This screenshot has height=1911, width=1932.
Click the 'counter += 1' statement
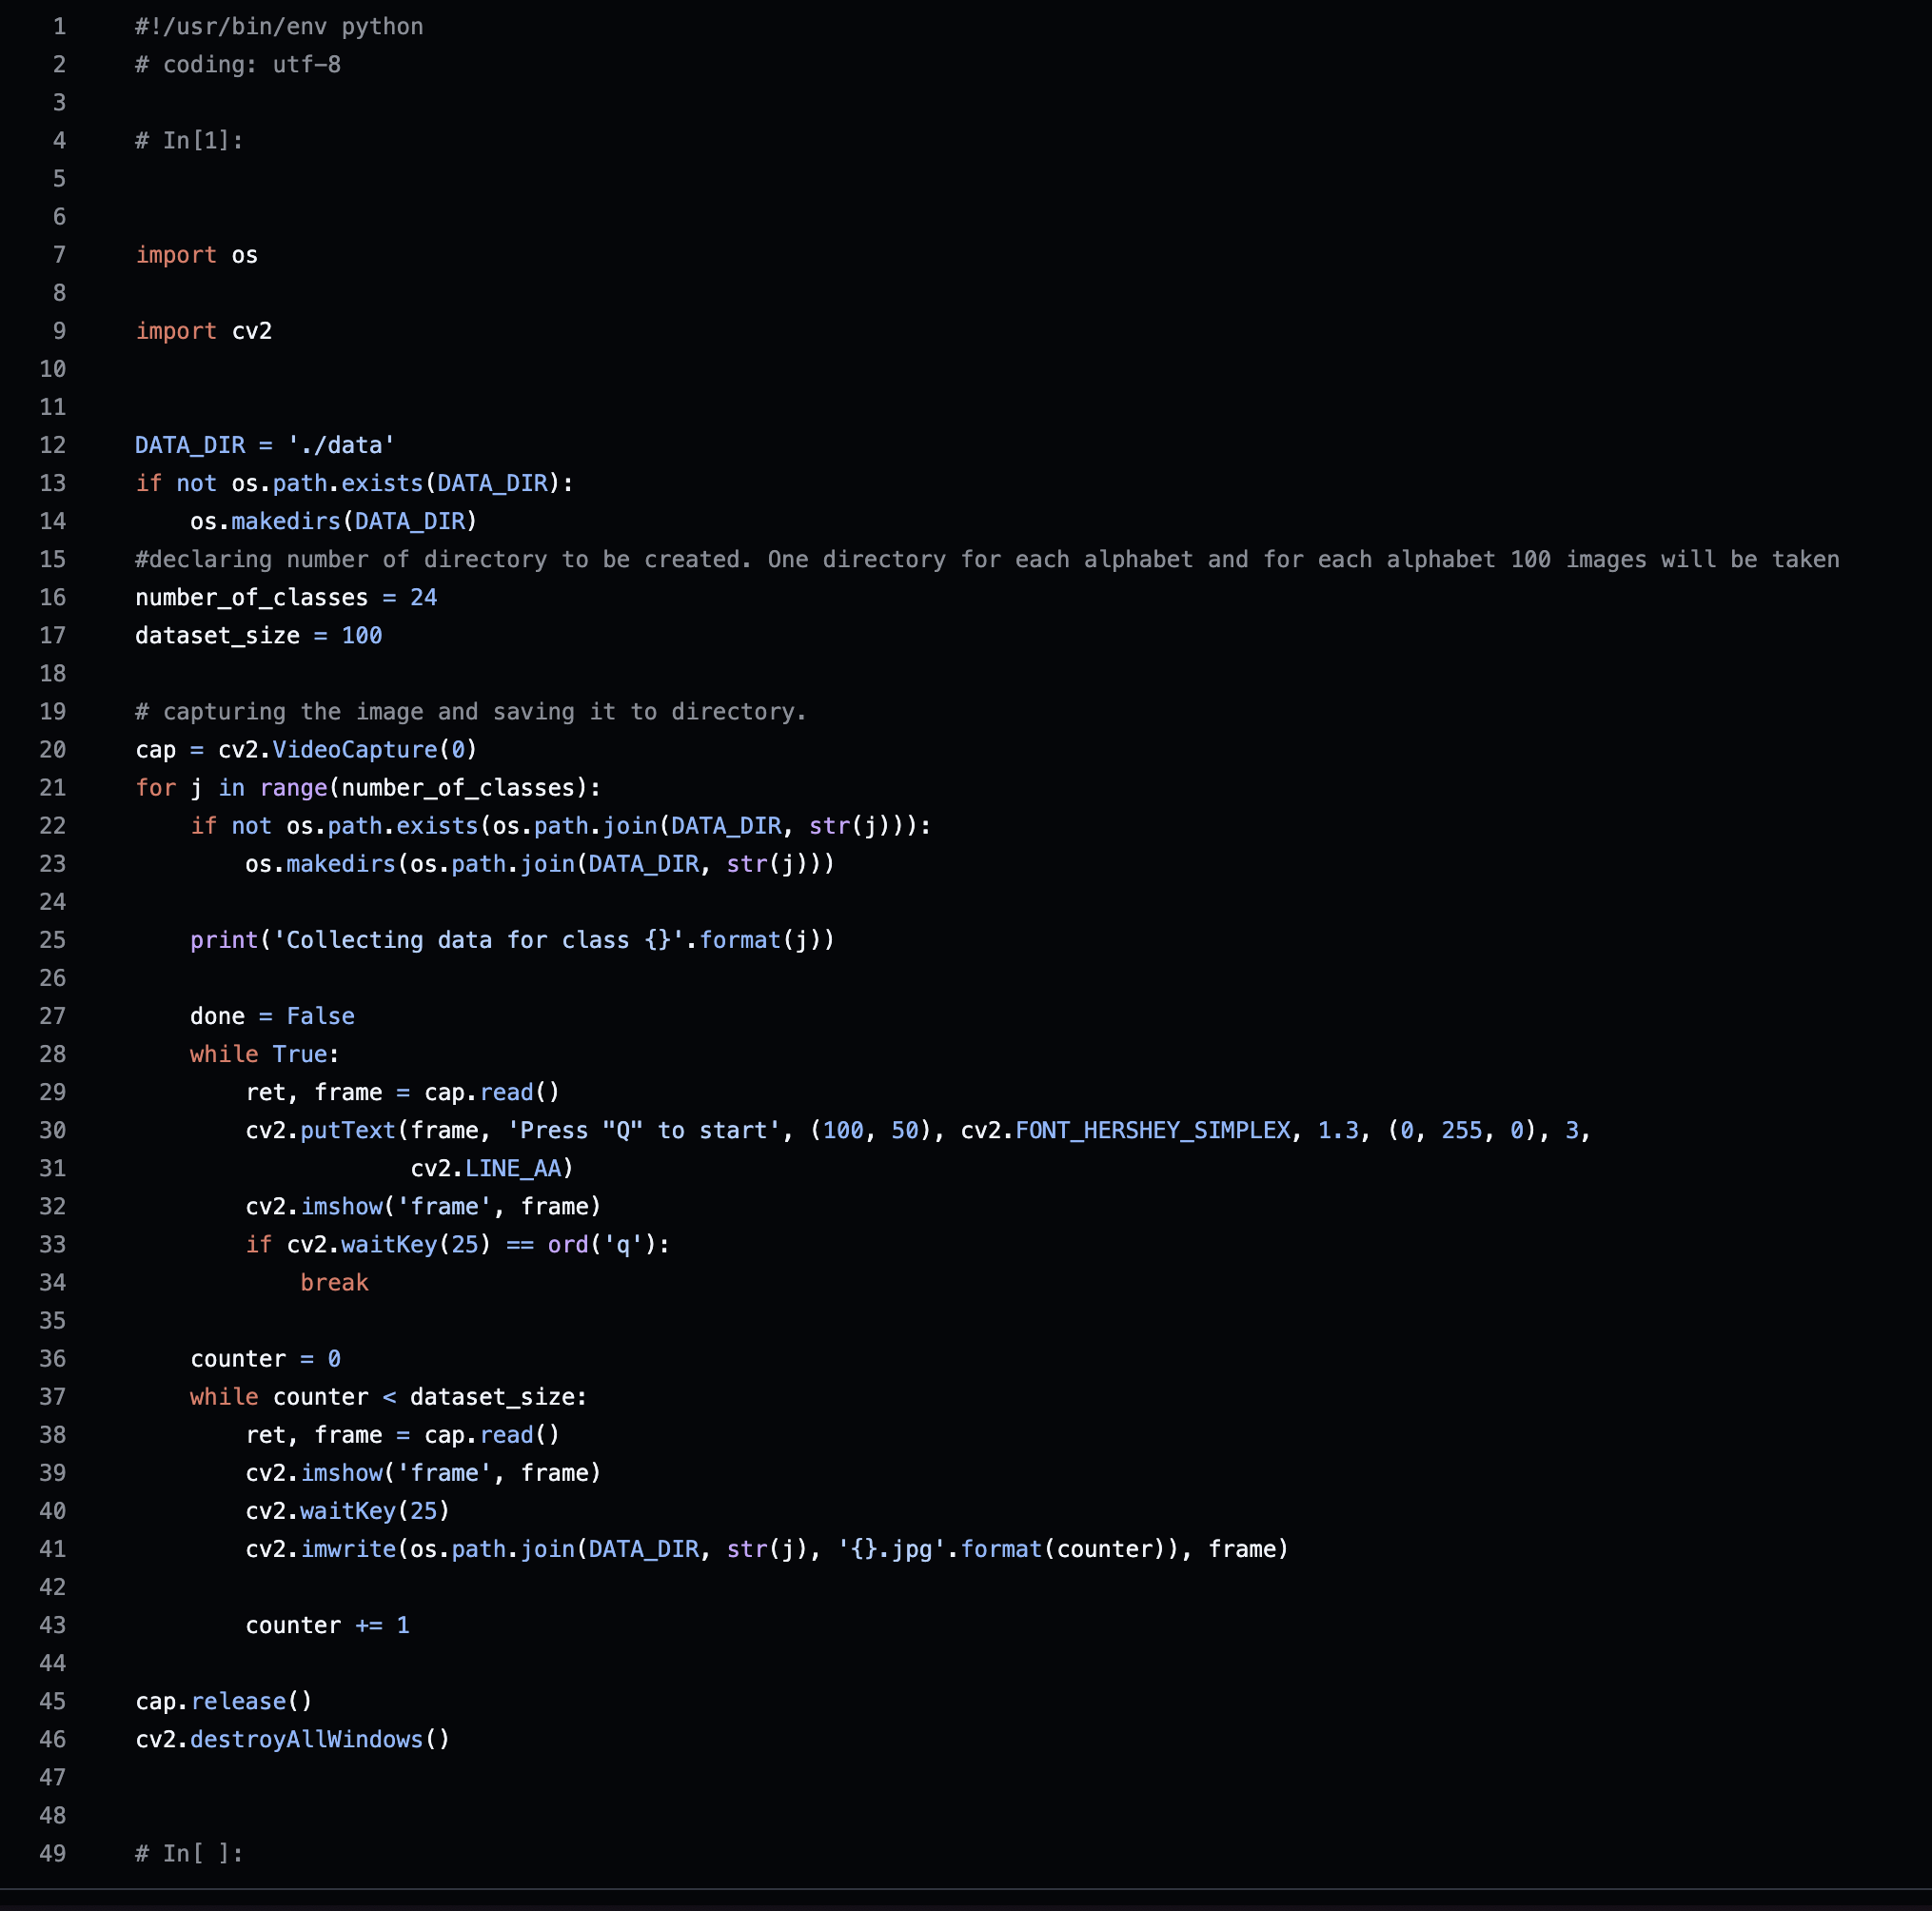pyautogui.click(x=327, y=1625)
